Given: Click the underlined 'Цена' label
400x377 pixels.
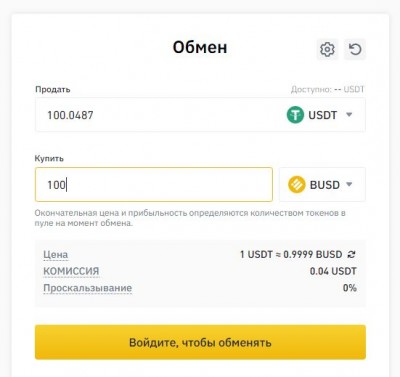Looking at the screenshot, I should coord(56,255).
